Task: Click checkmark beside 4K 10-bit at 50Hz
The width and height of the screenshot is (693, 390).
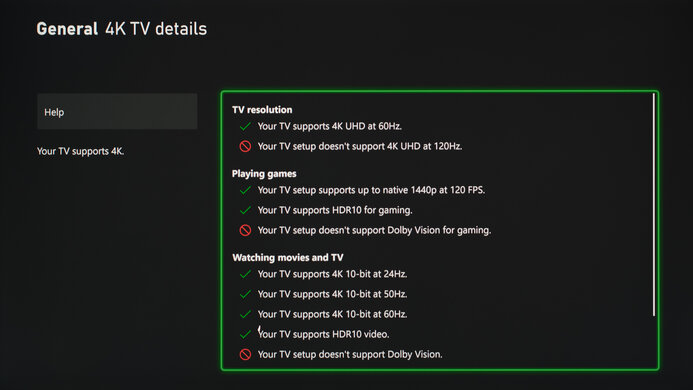Action: 245,294
